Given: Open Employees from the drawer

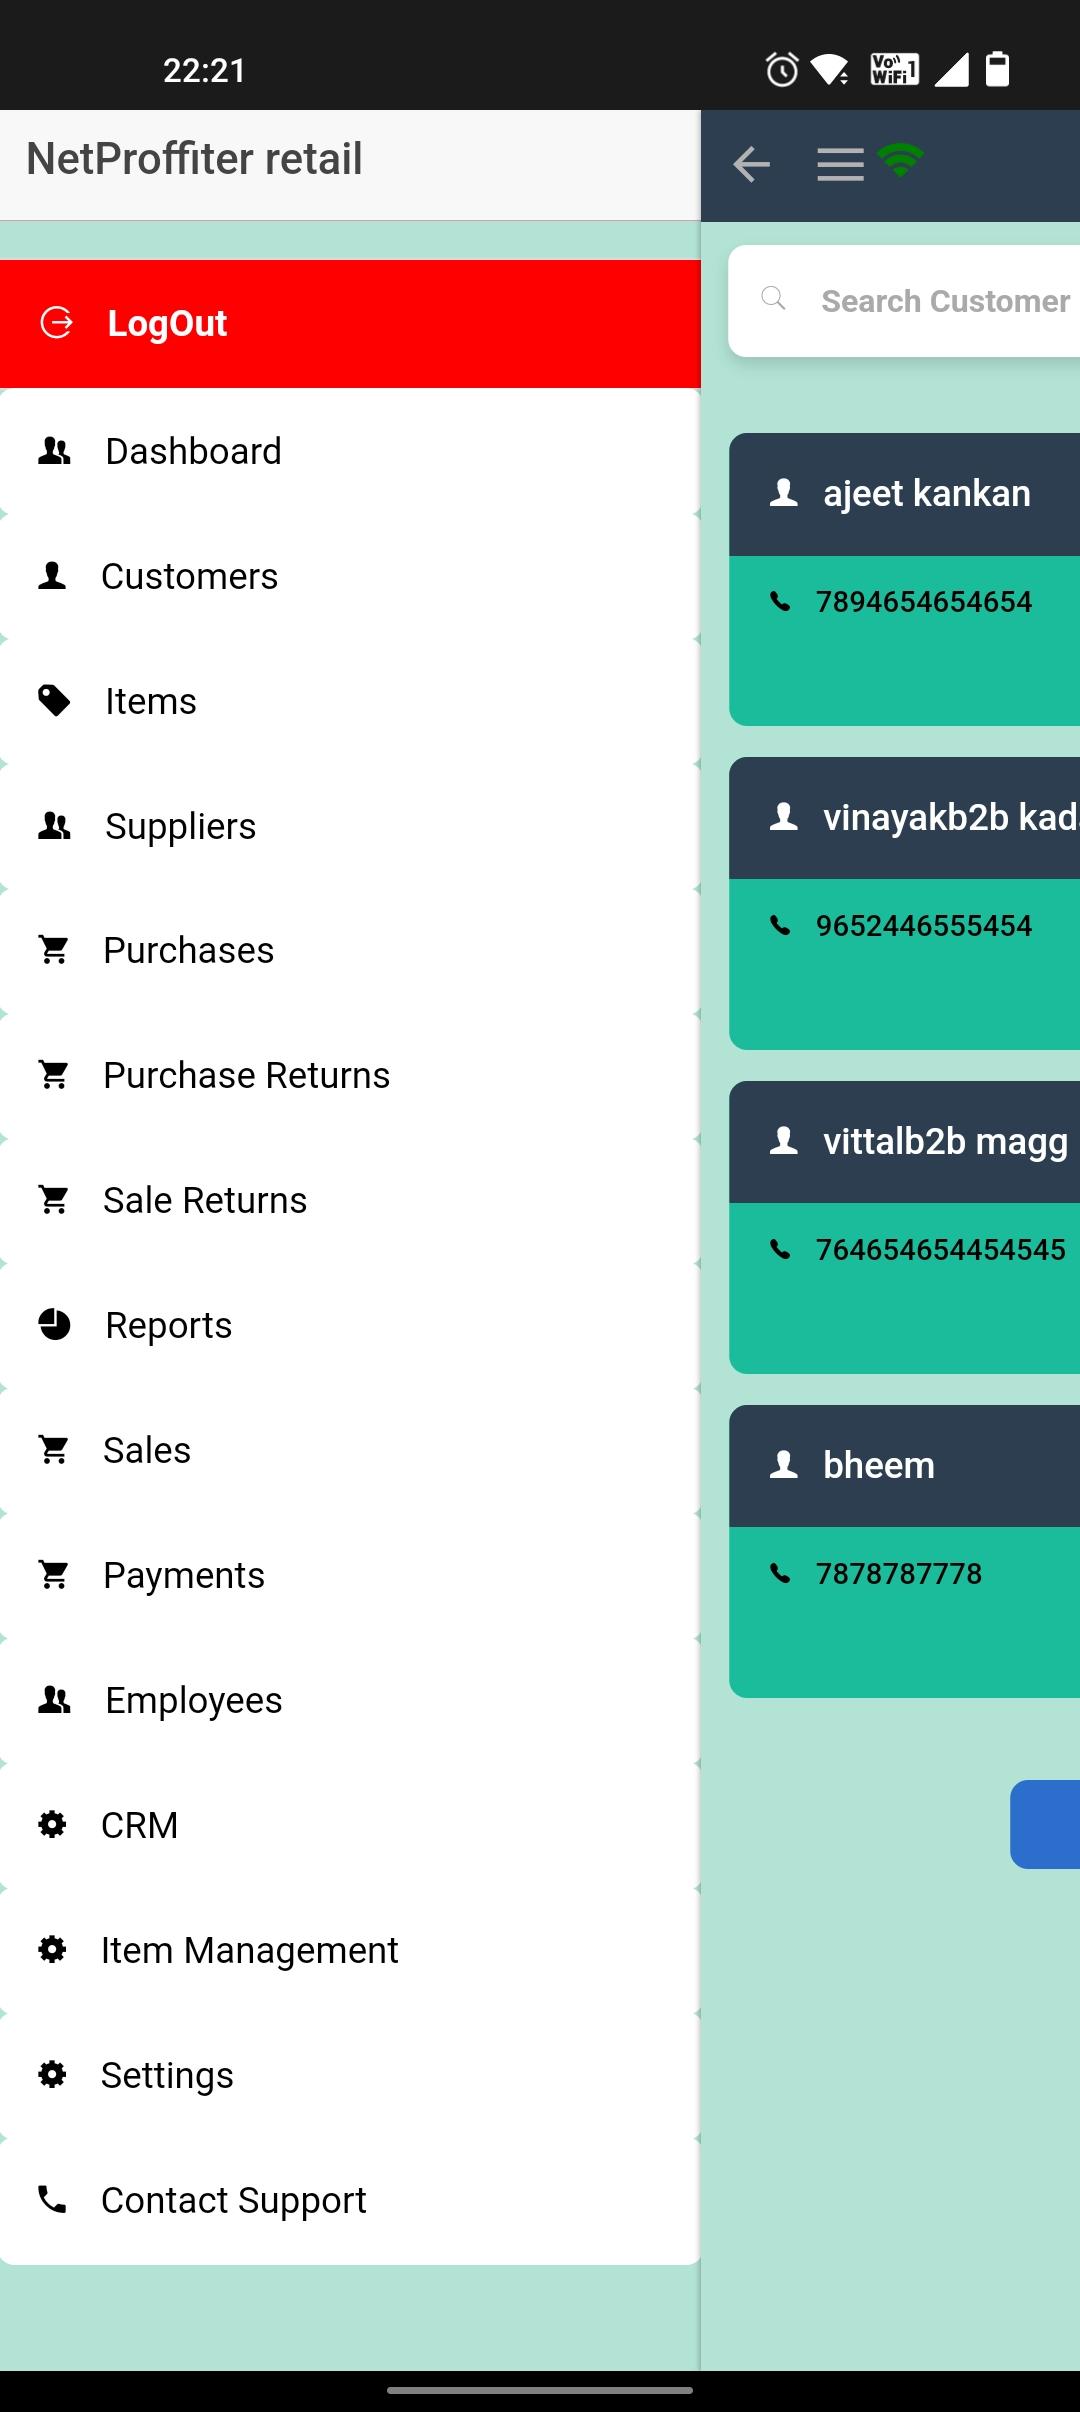Looking at the screenshot, I should coord(350,1700).
